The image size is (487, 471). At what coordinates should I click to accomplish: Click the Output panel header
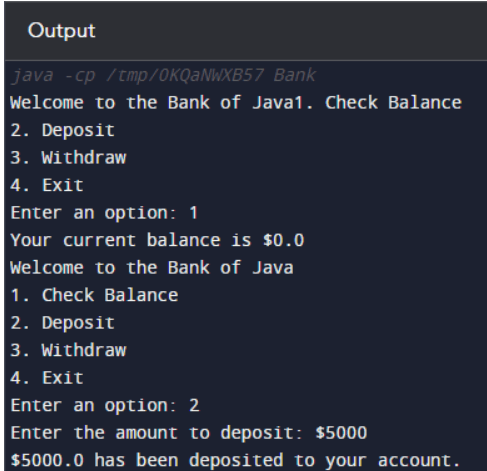click(62, 31)
